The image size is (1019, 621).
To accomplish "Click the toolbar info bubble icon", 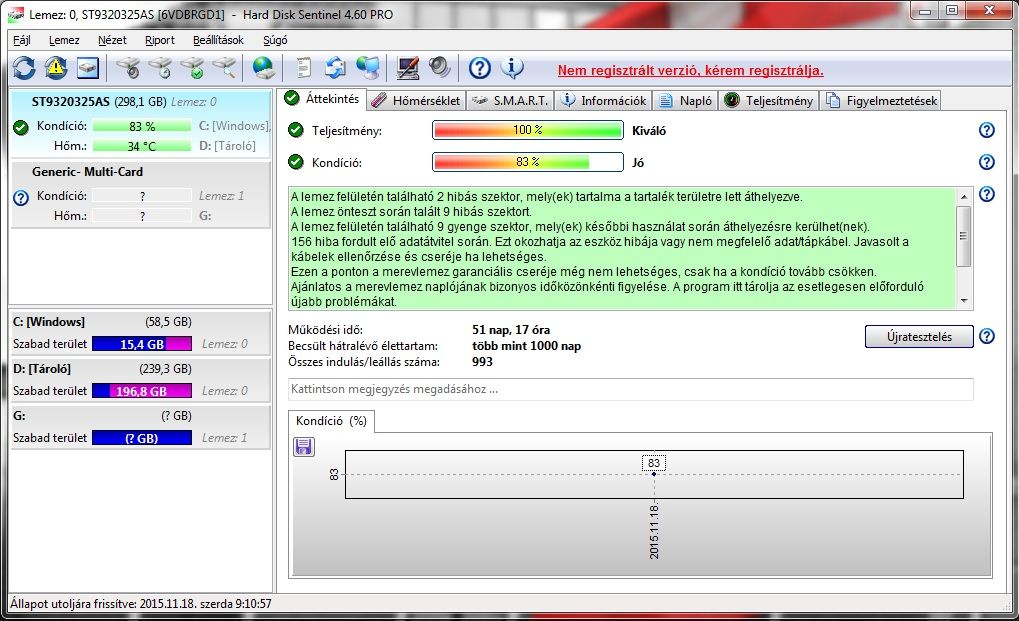I will [512, 67].
